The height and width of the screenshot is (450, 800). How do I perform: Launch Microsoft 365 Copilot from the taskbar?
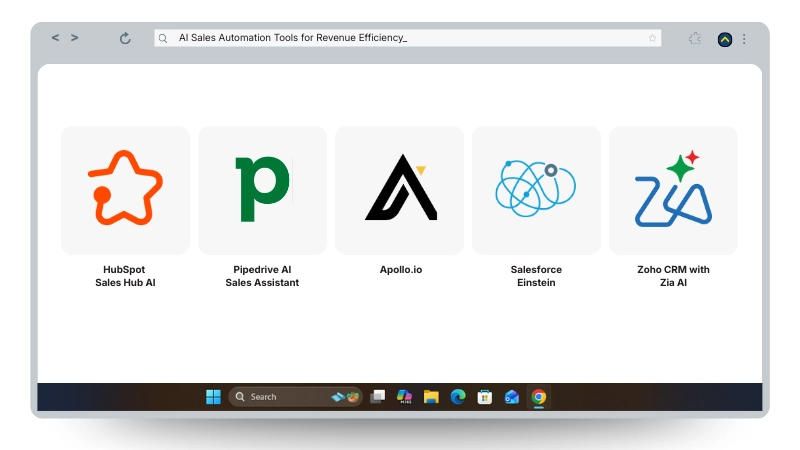(405, 396)
